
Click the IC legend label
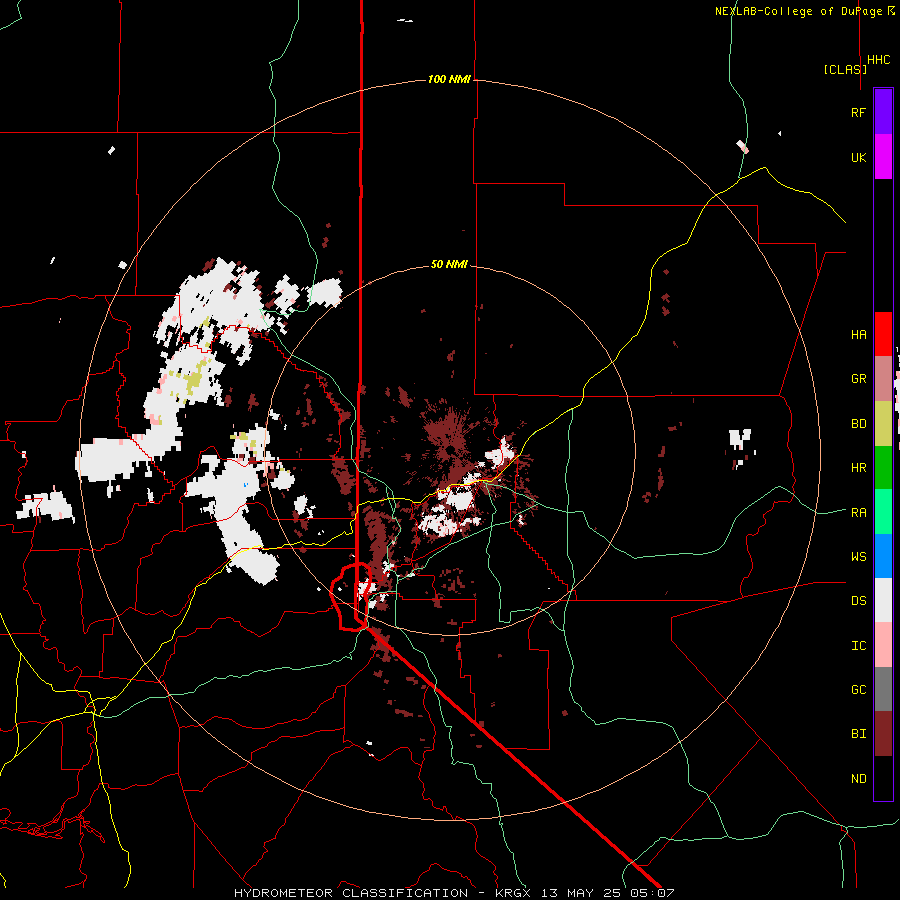point(858,645)
